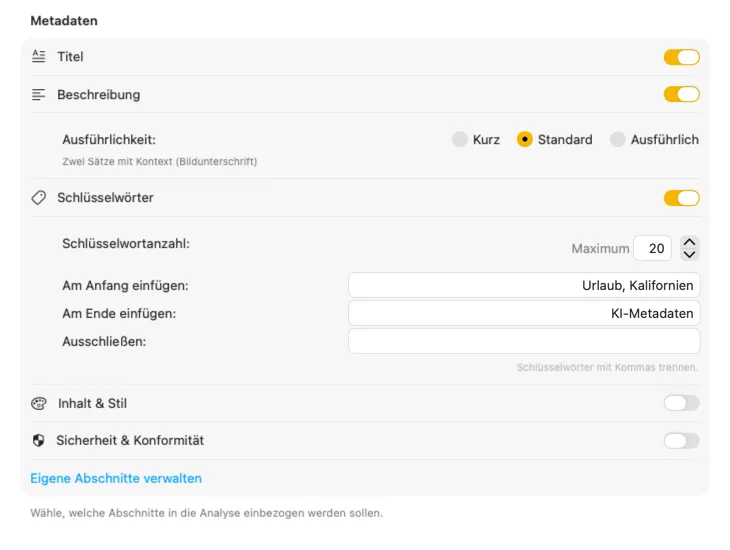Image resolution: width=730 pixels, height=550 pixels.
Task: Increase keyword maximum with stepper up arrow
Action: [x=689, y=242]
